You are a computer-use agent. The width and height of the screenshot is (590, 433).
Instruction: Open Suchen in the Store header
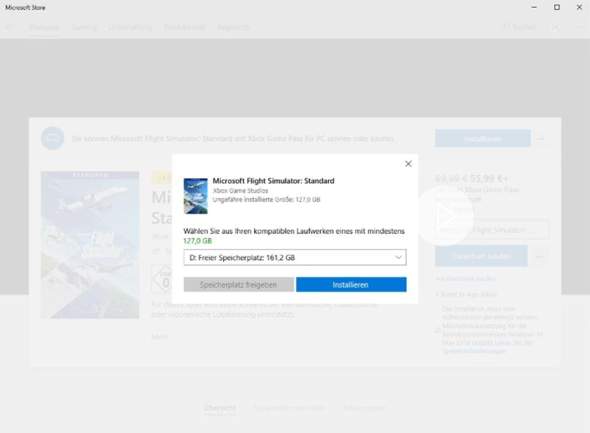pos(520,27)
